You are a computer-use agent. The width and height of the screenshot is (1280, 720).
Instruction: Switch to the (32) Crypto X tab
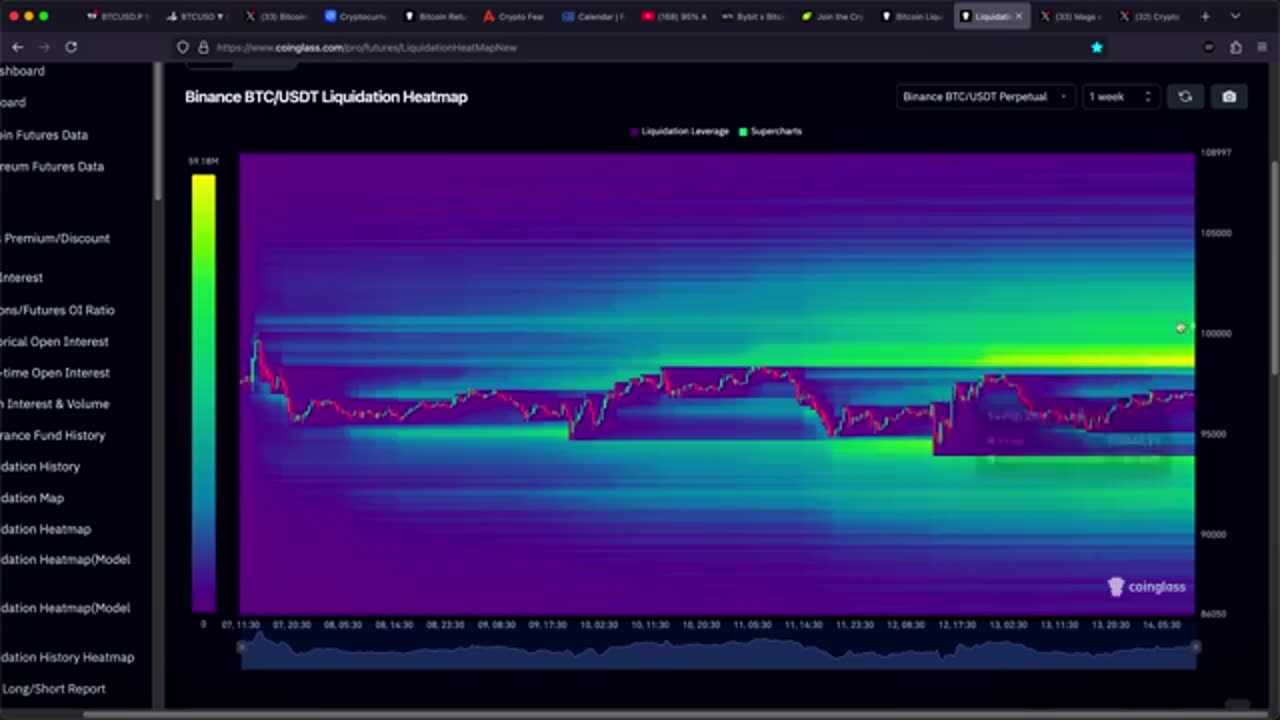coord(1150,16)
